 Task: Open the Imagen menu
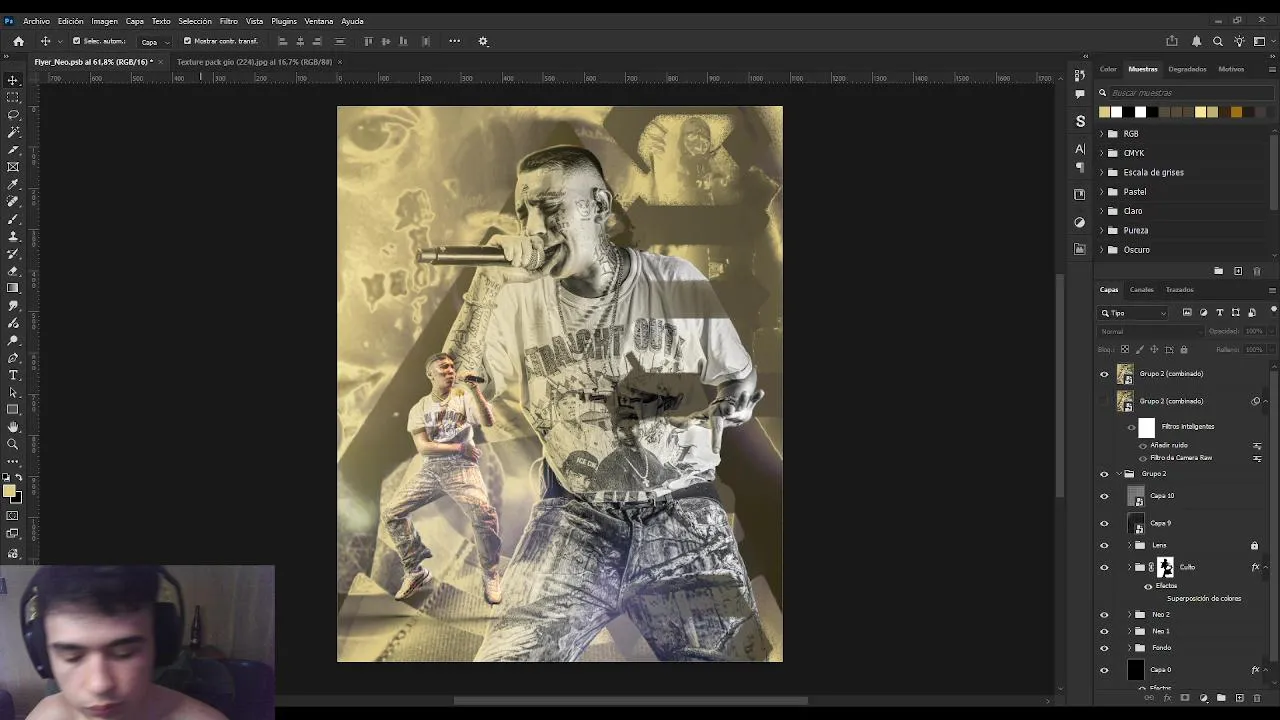coord(104,21)
